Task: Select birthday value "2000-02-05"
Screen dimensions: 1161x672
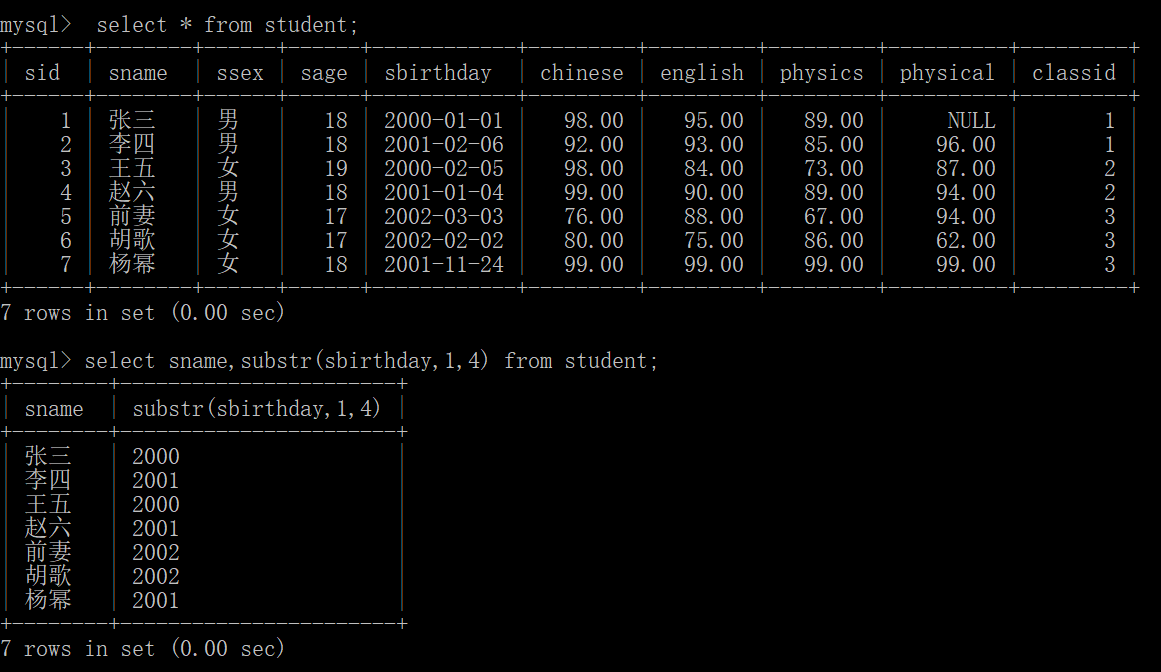Action: click(444, 168)
